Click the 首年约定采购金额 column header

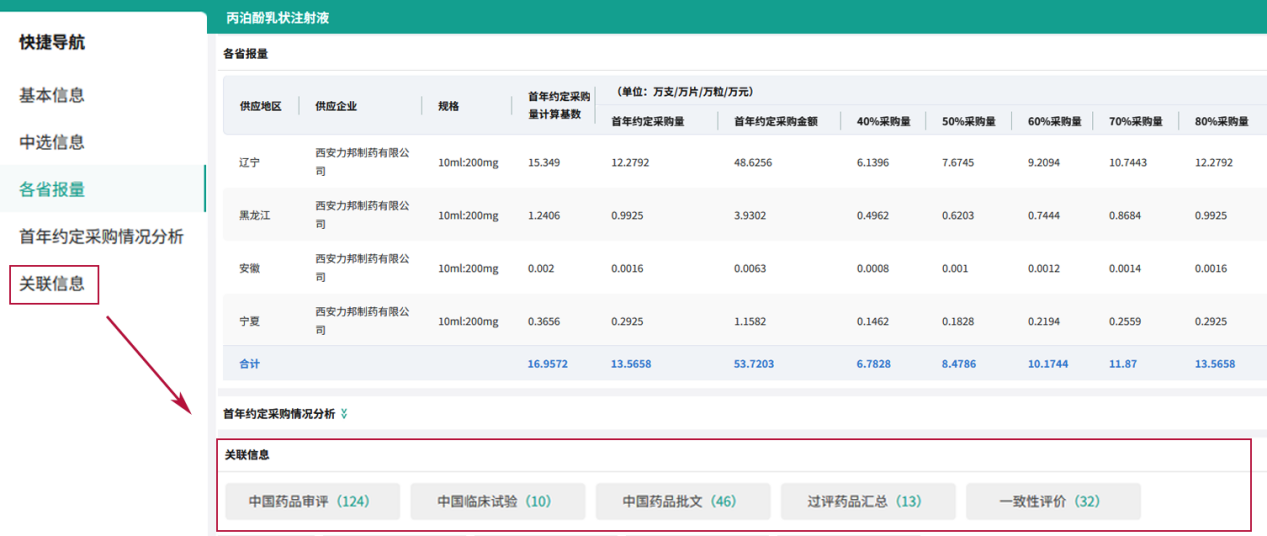click(776, 122)
